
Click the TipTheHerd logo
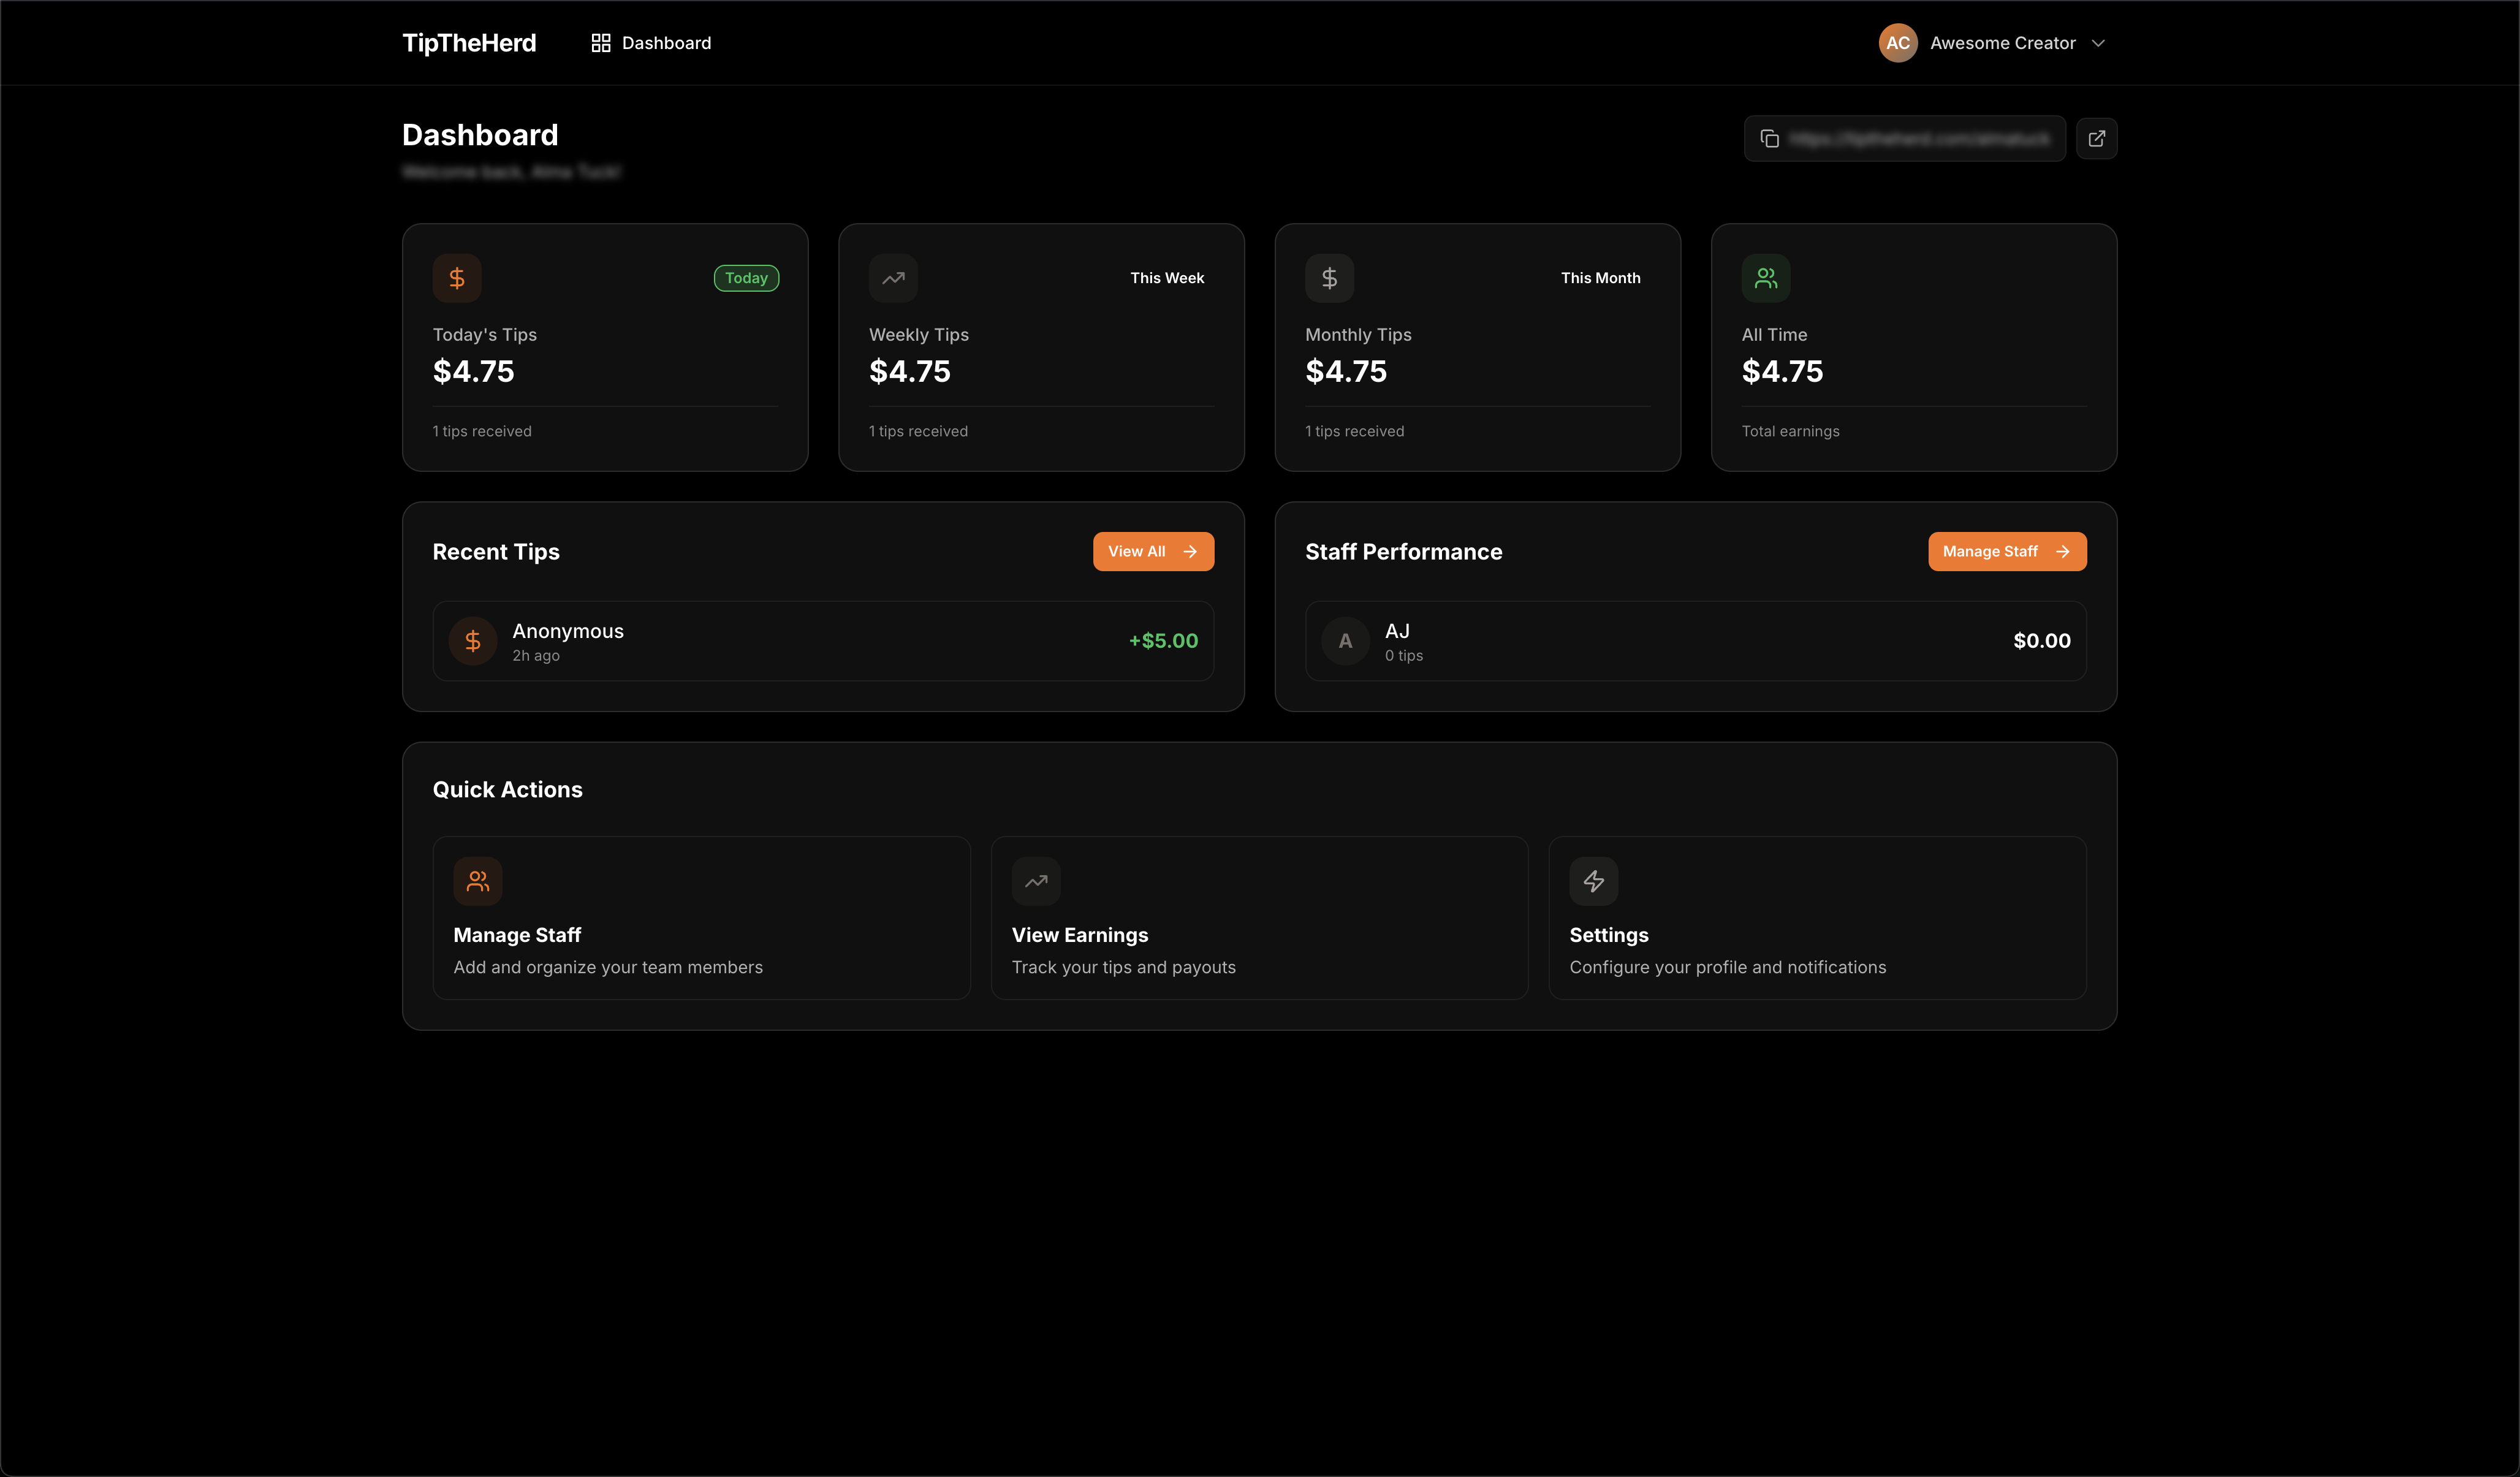click(468, 43)
